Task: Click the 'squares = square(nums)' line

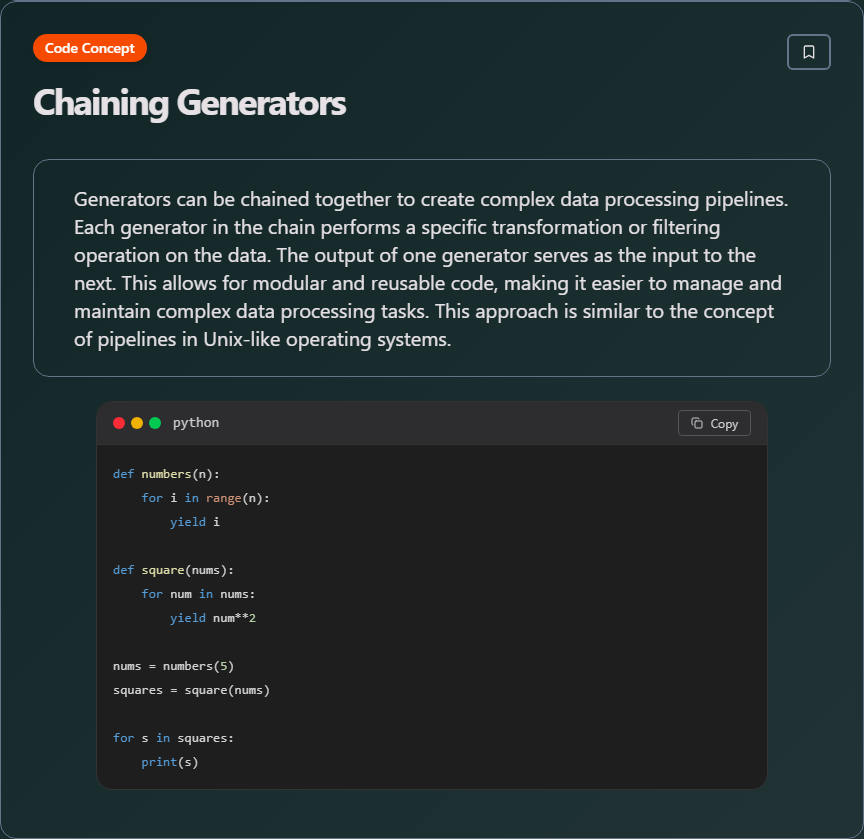Action: pyautogui.click(x=191, y=690)
